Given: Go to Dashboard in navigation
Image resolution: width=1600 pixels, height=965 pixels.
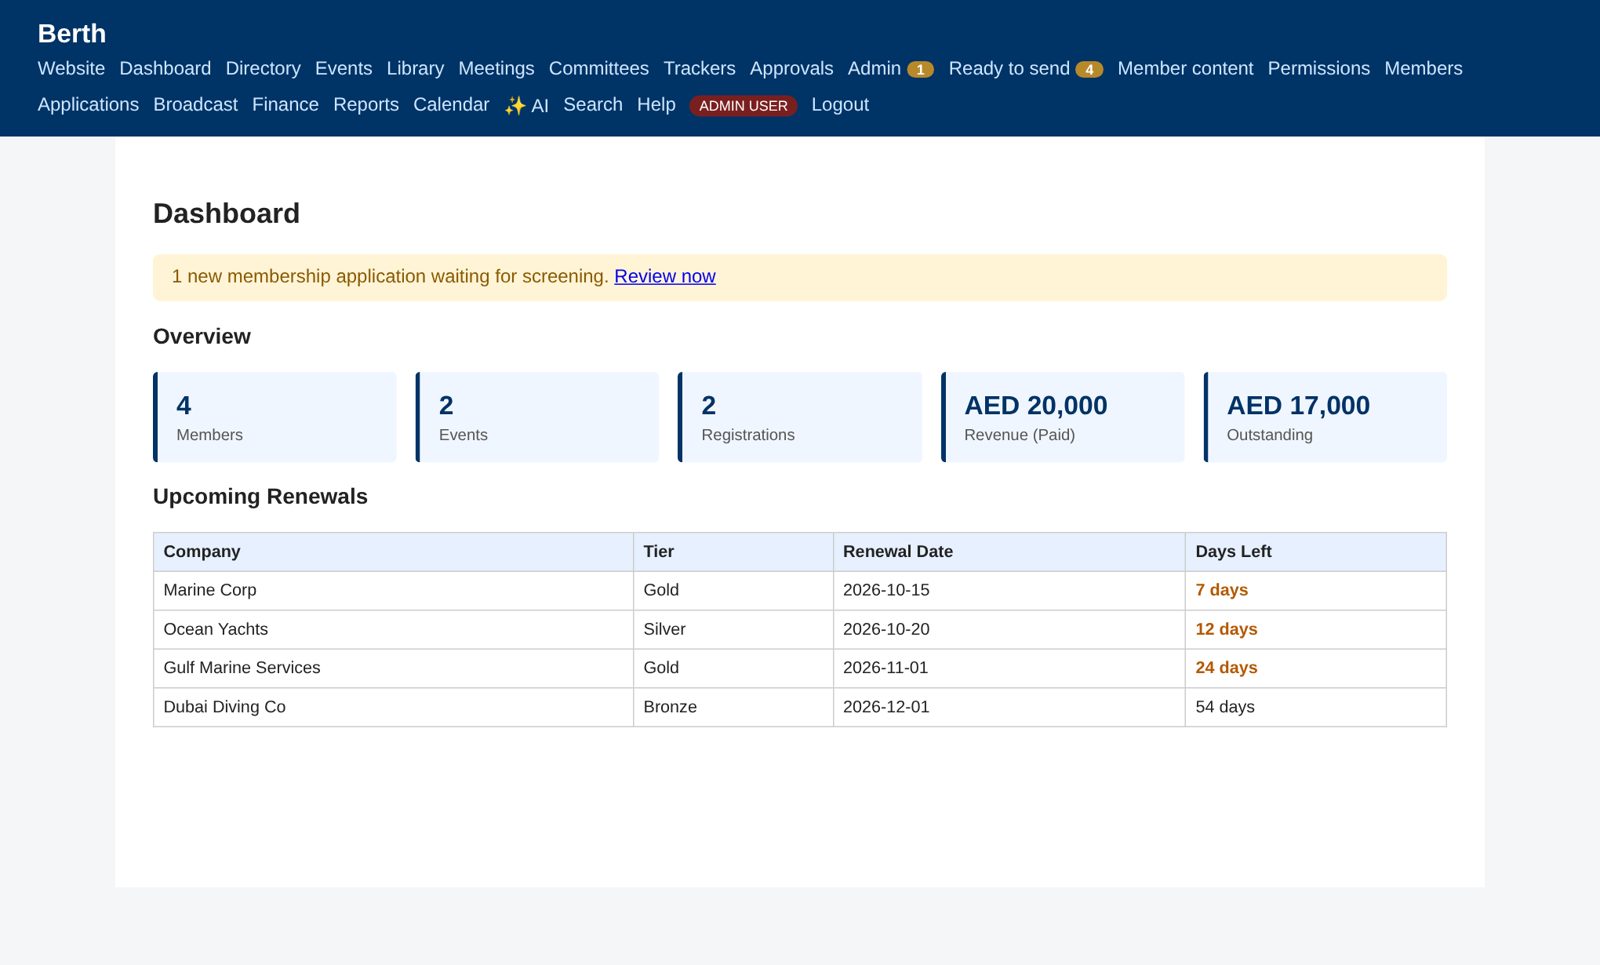Looking at the screenshot, I should click(165, 68).
